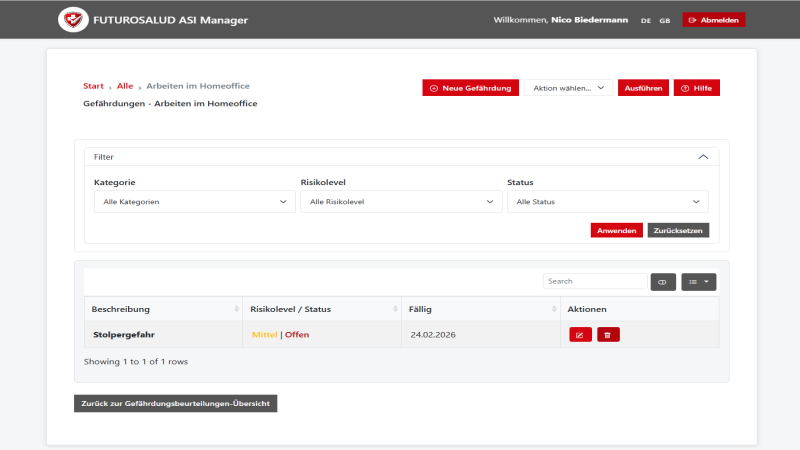
Task: Switch language to GB
Action: pos(664,20)
